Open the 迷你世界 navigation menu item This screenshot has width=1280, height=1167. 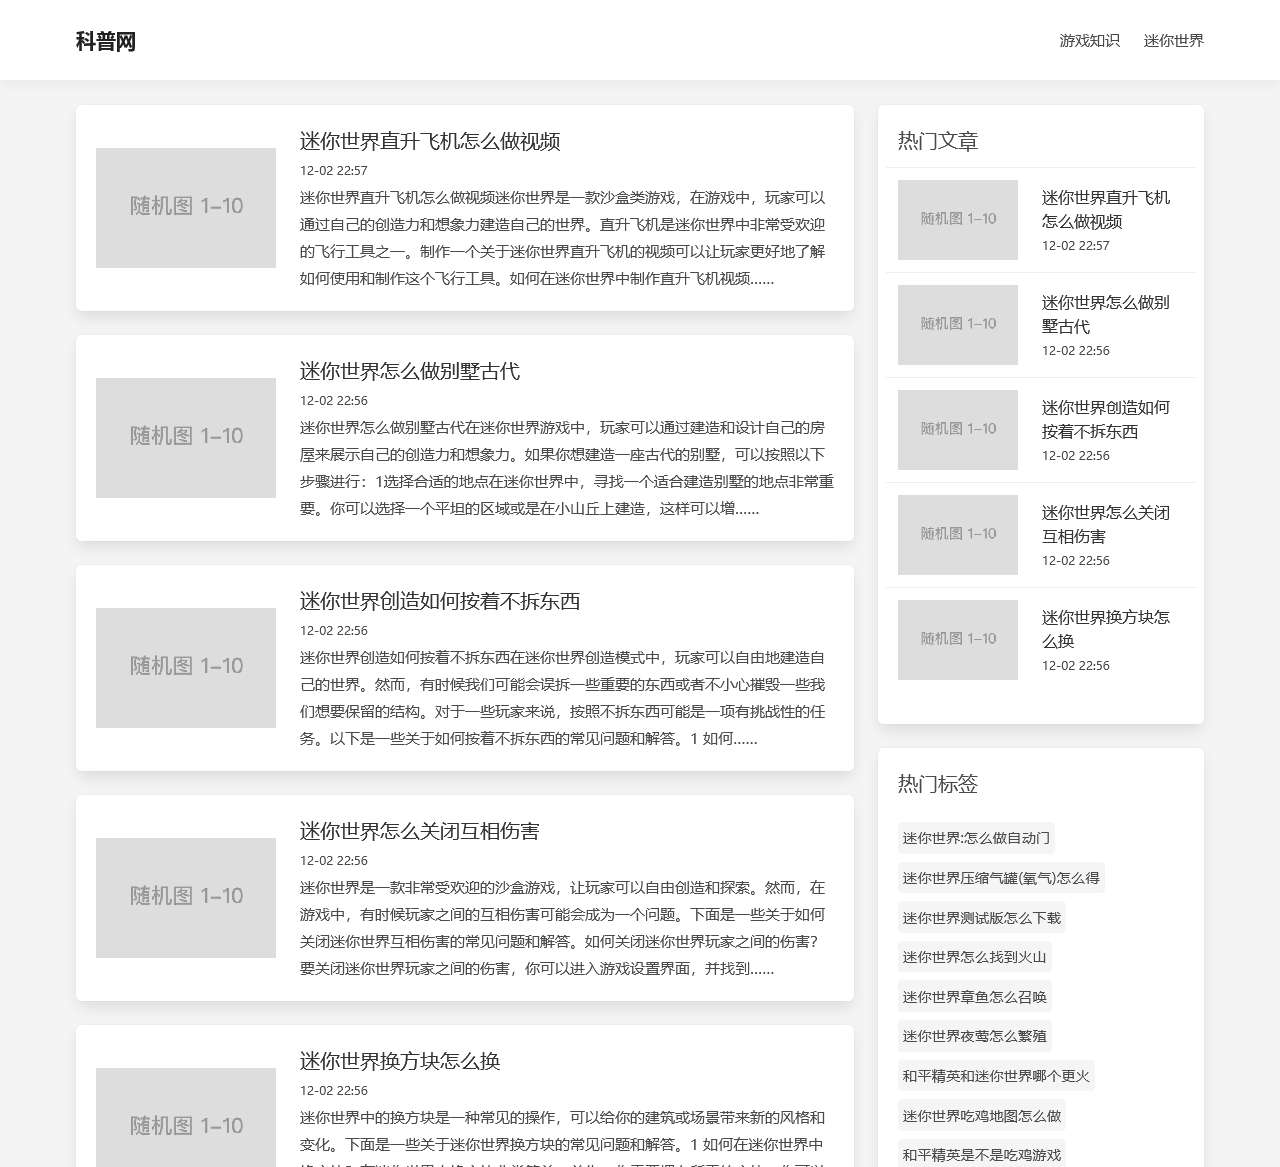point(1173,41)
